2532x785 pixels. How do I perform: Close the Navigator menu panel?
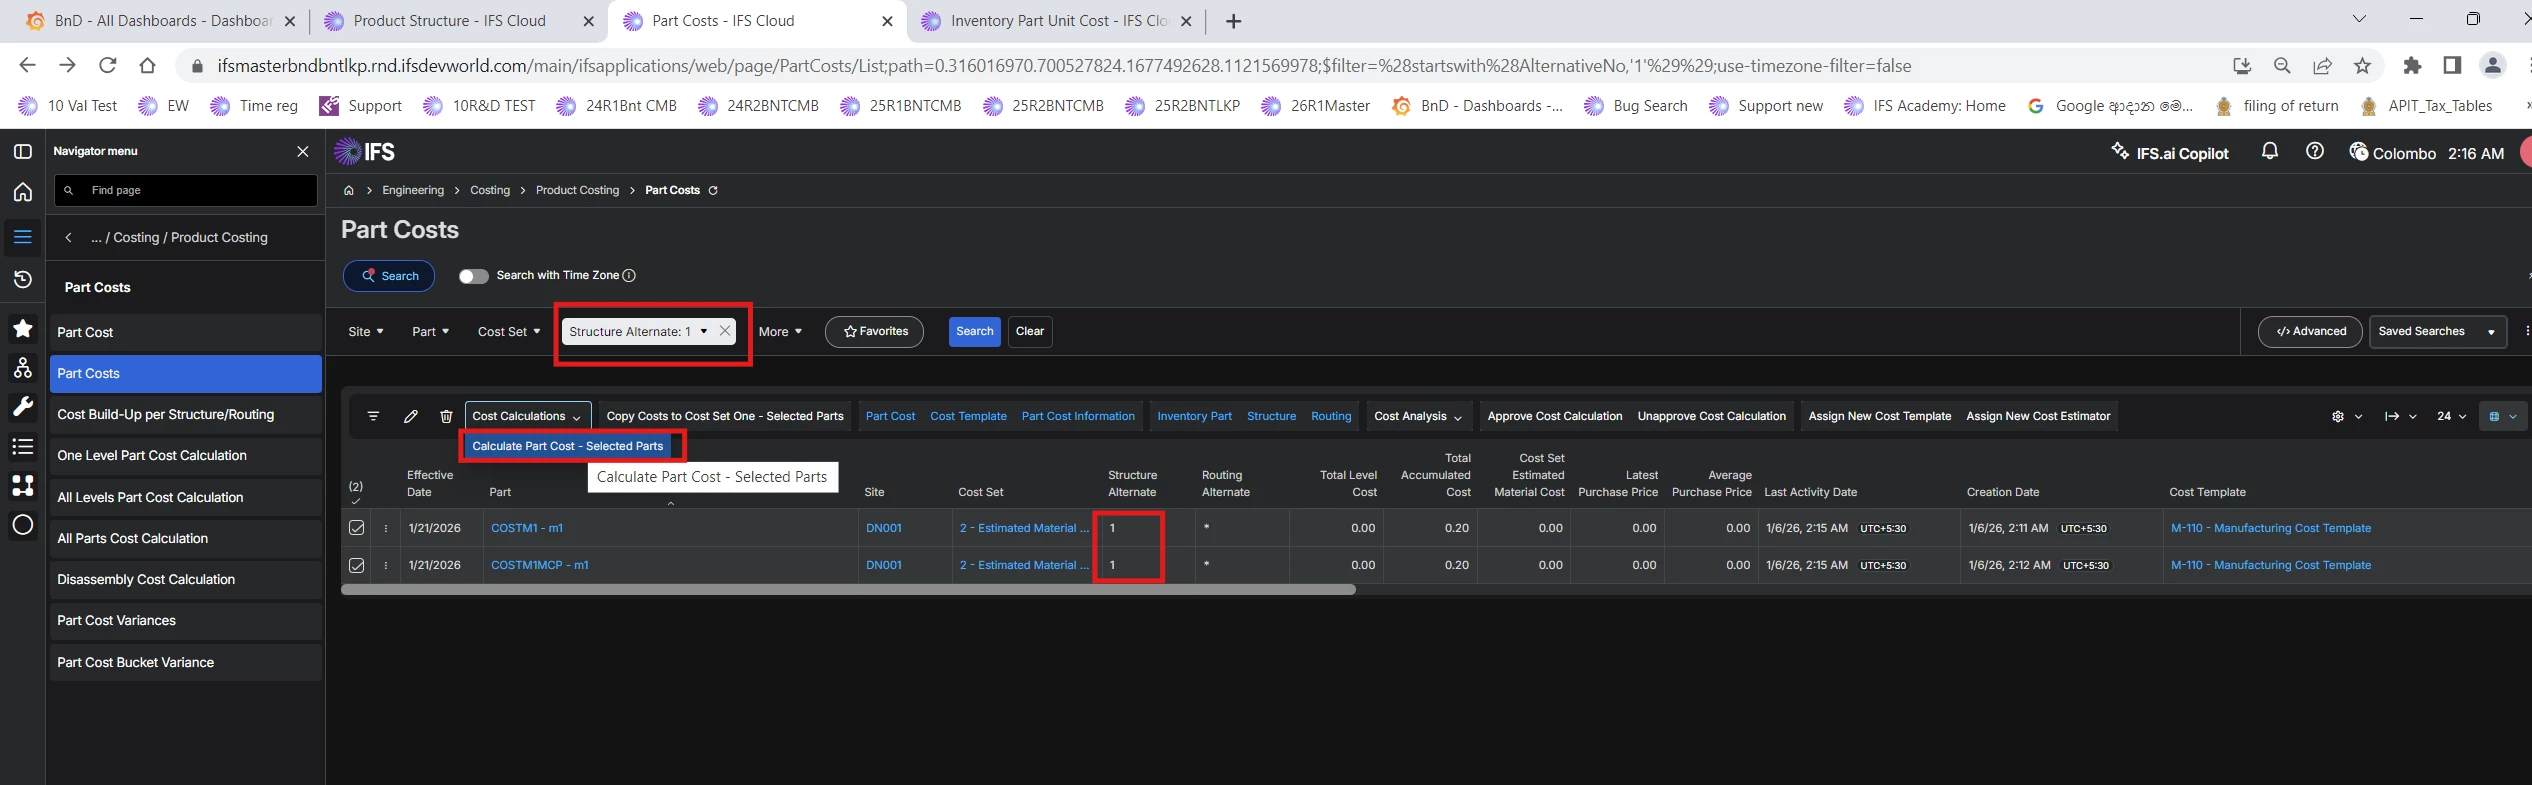click(303, 151)
